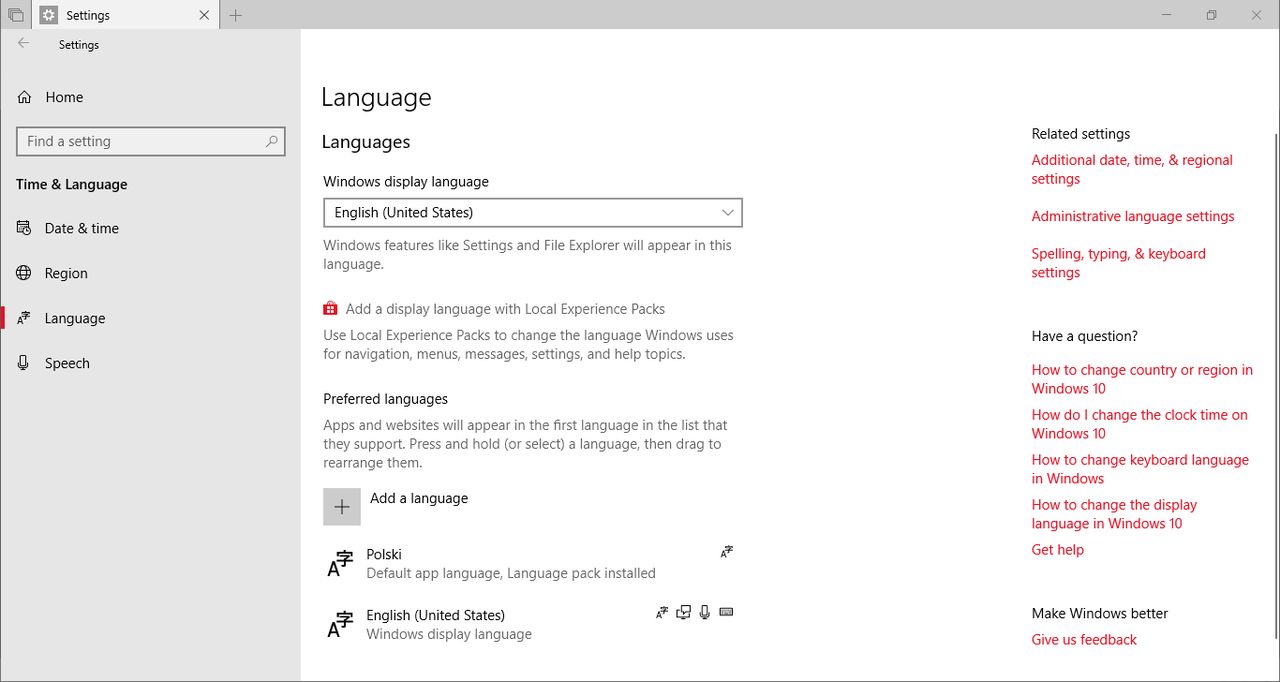
Task: Focus the Find a setting search box
Action: (151, 141)
